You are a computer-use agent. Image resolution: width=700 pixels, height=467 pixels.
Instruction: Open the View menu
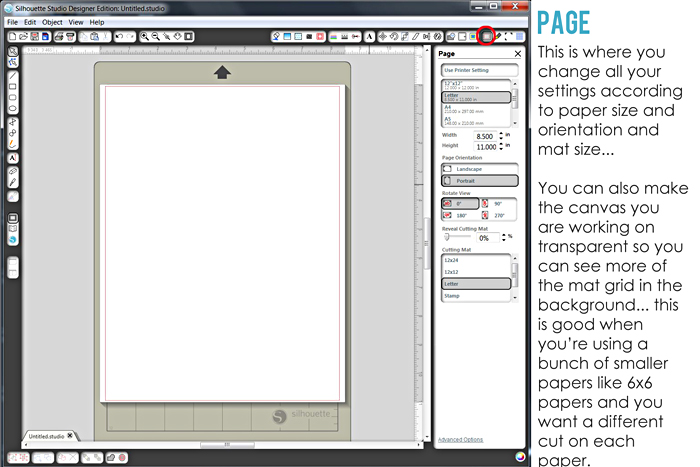pyautogui.click(x=76, y=22)
